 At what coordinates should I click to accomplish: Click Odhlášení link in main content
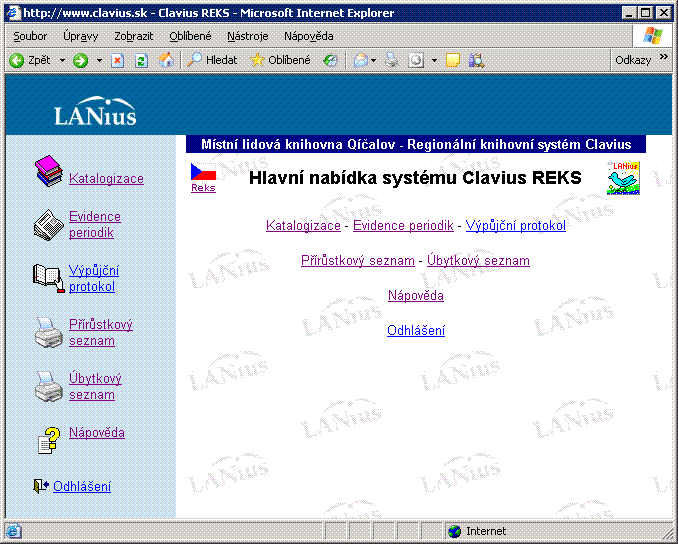[x=416, y=330]
